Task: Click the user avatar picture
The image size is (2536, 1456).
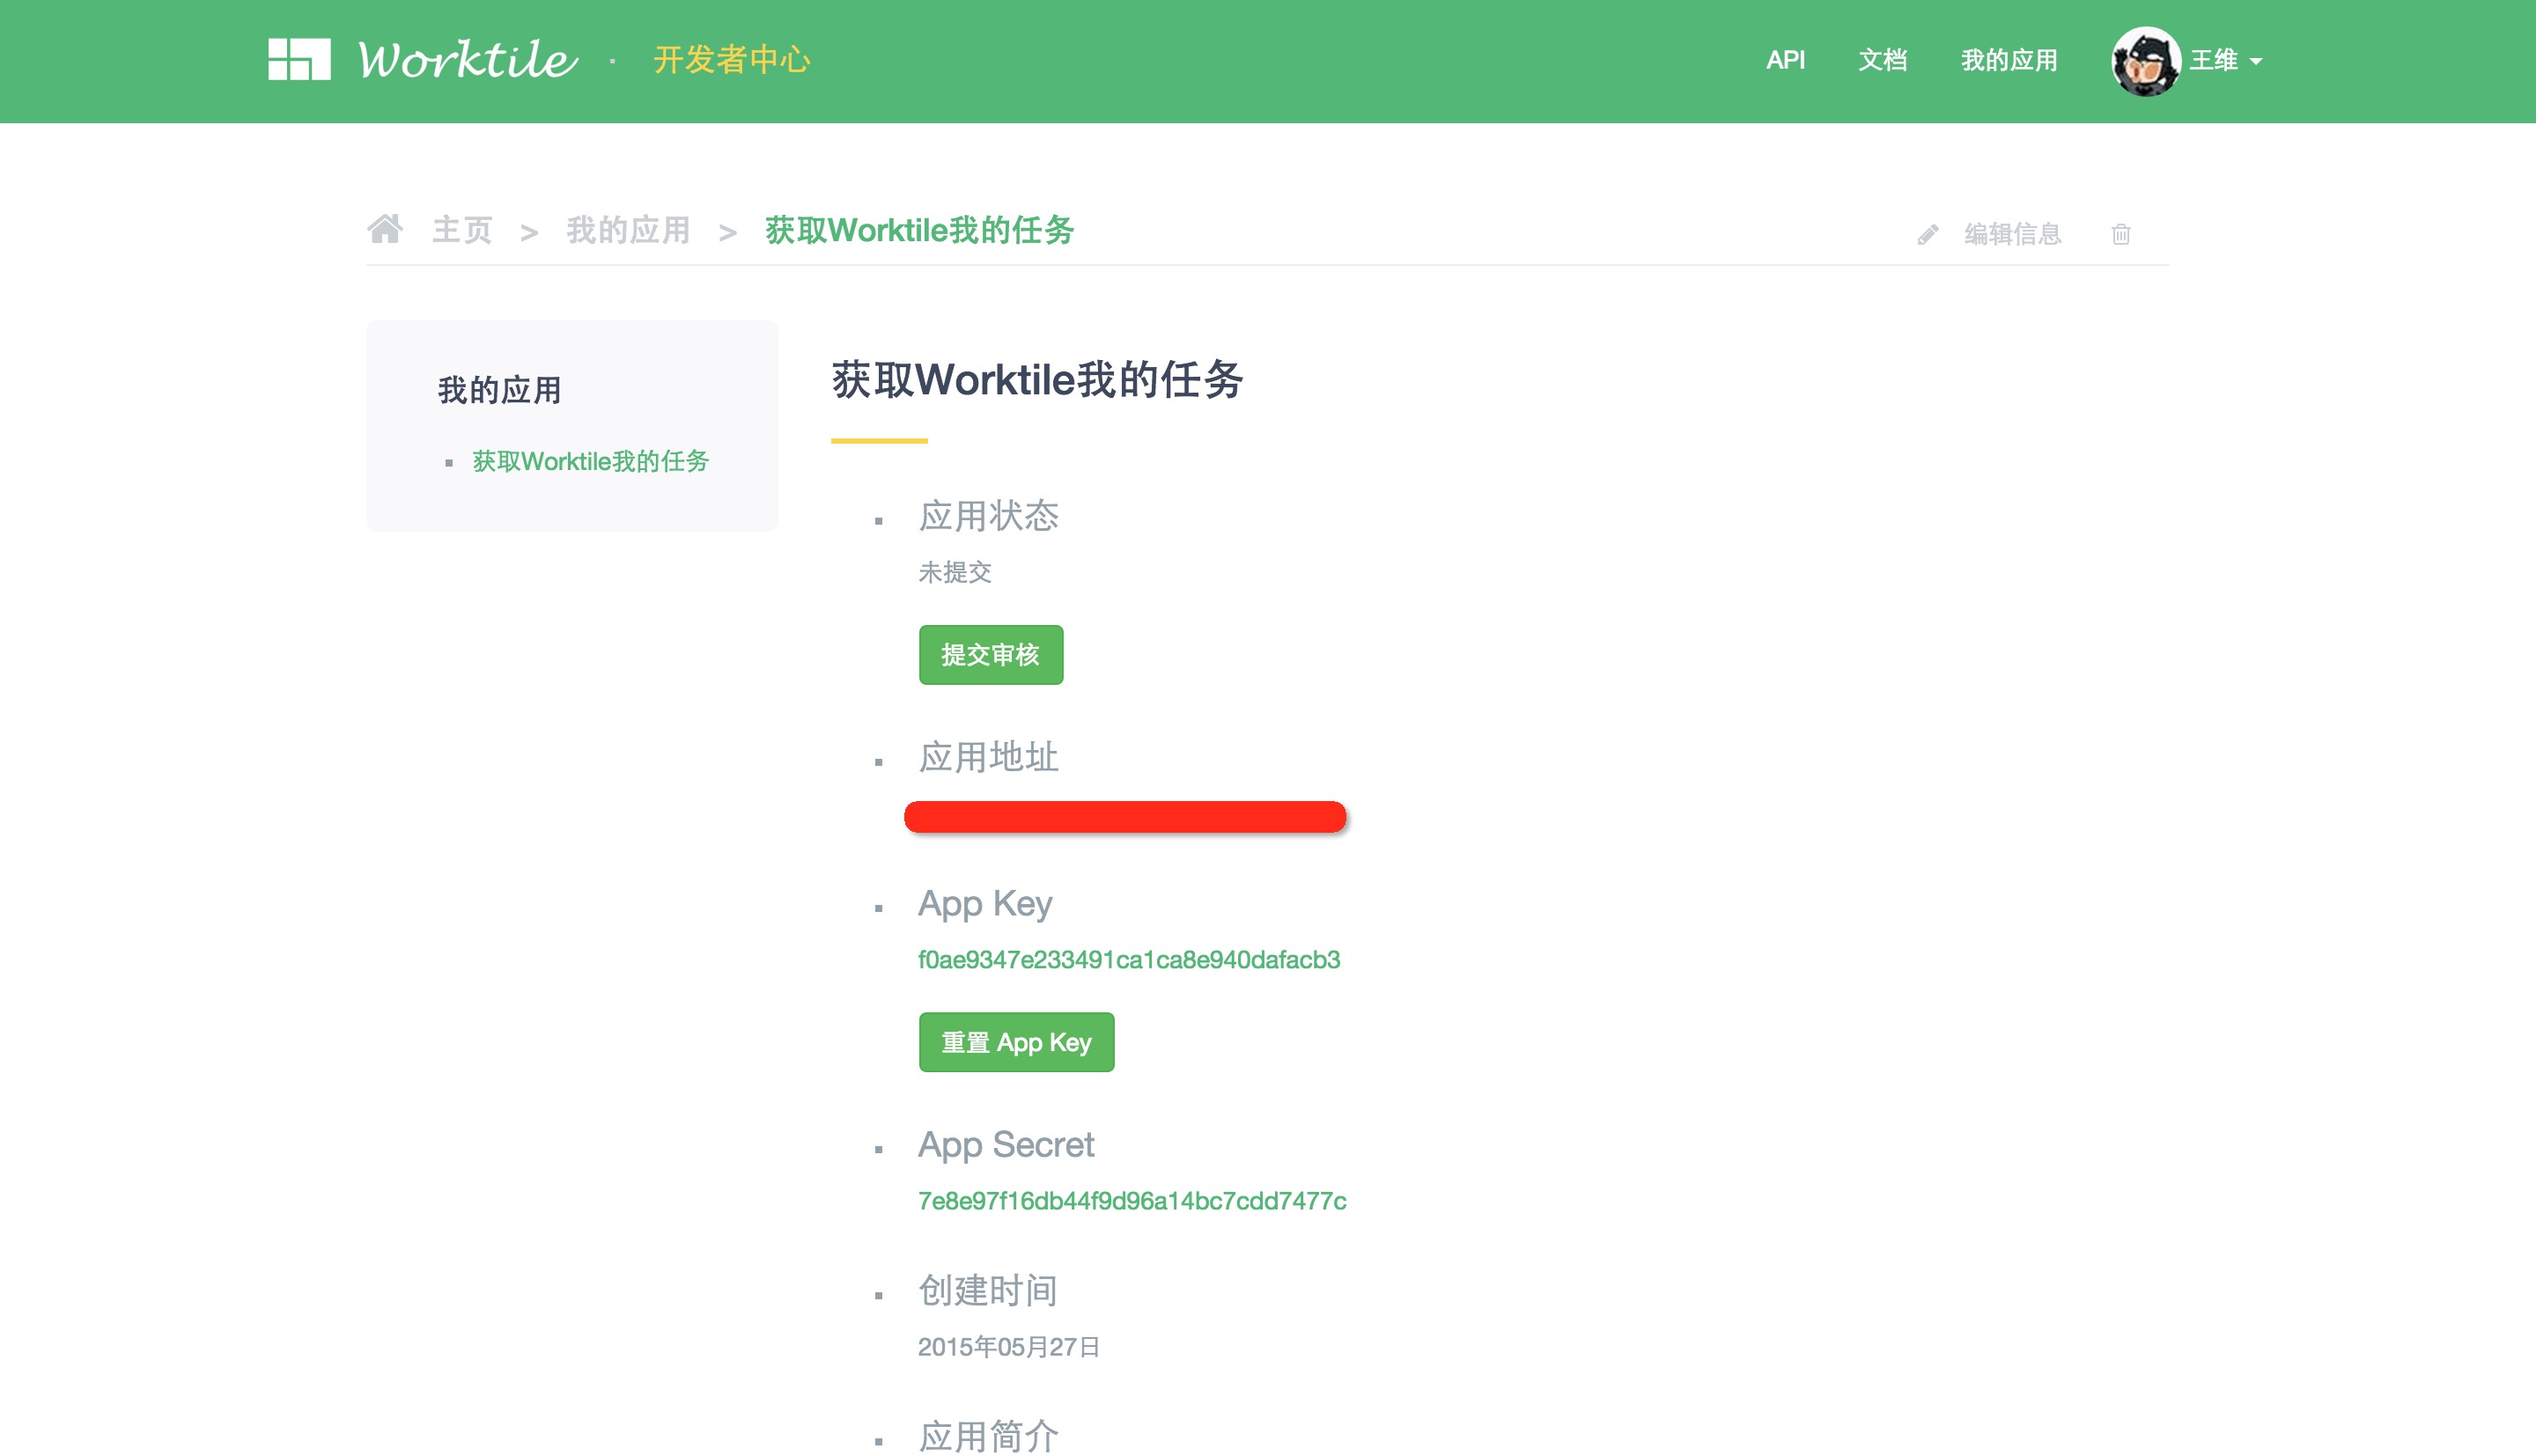Action: coord(2145,61)
